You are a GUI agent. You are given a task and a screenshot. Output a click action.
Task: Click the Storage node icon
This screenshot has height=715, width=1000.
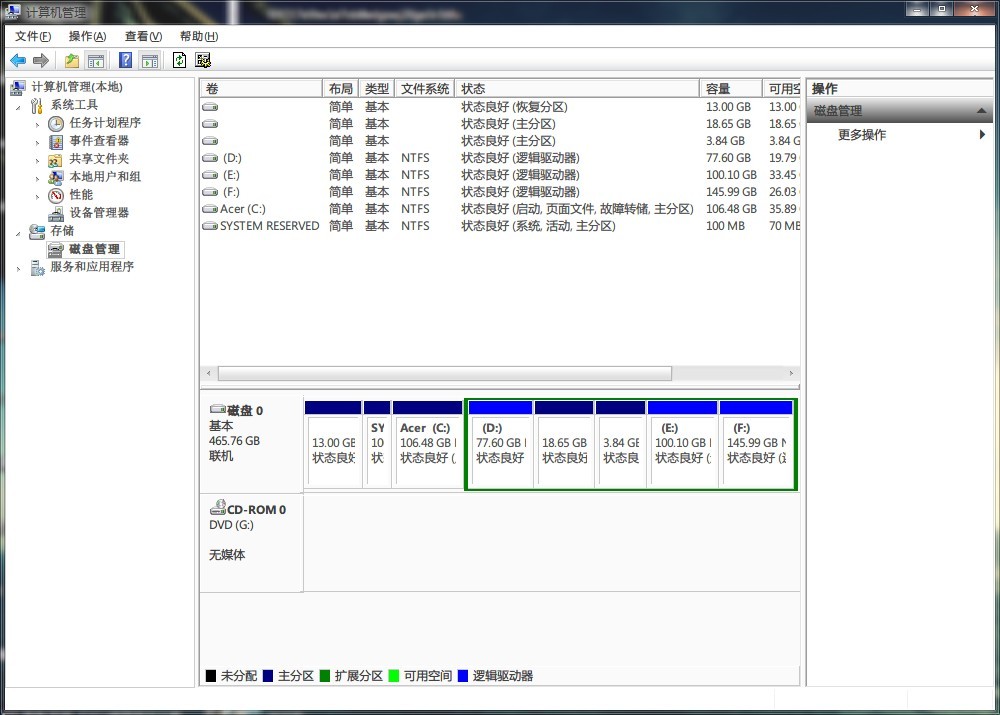click(x=37, y=232)
